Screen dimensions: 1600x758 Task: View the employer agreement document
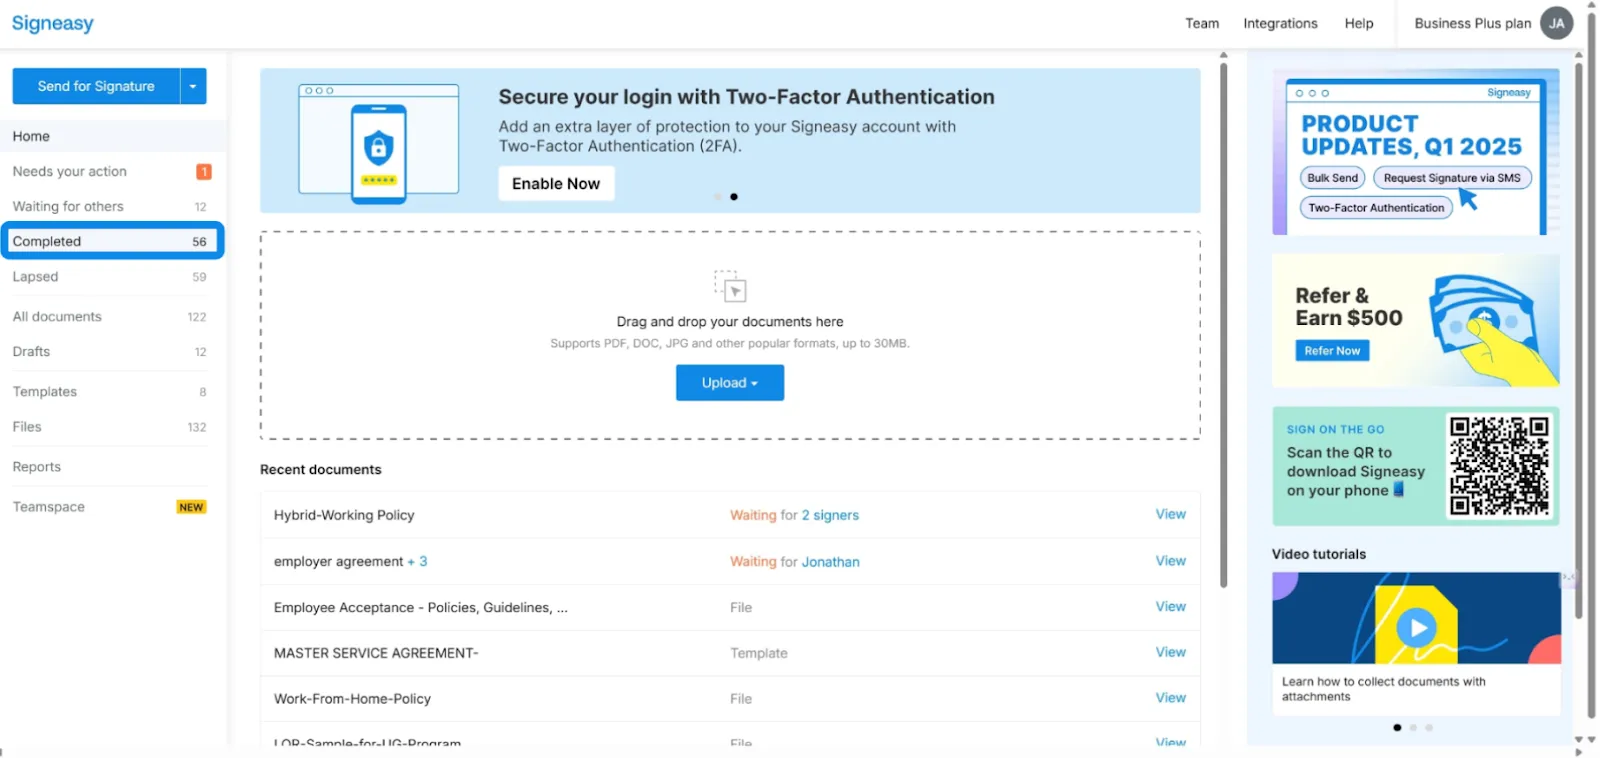(1170, 561)
